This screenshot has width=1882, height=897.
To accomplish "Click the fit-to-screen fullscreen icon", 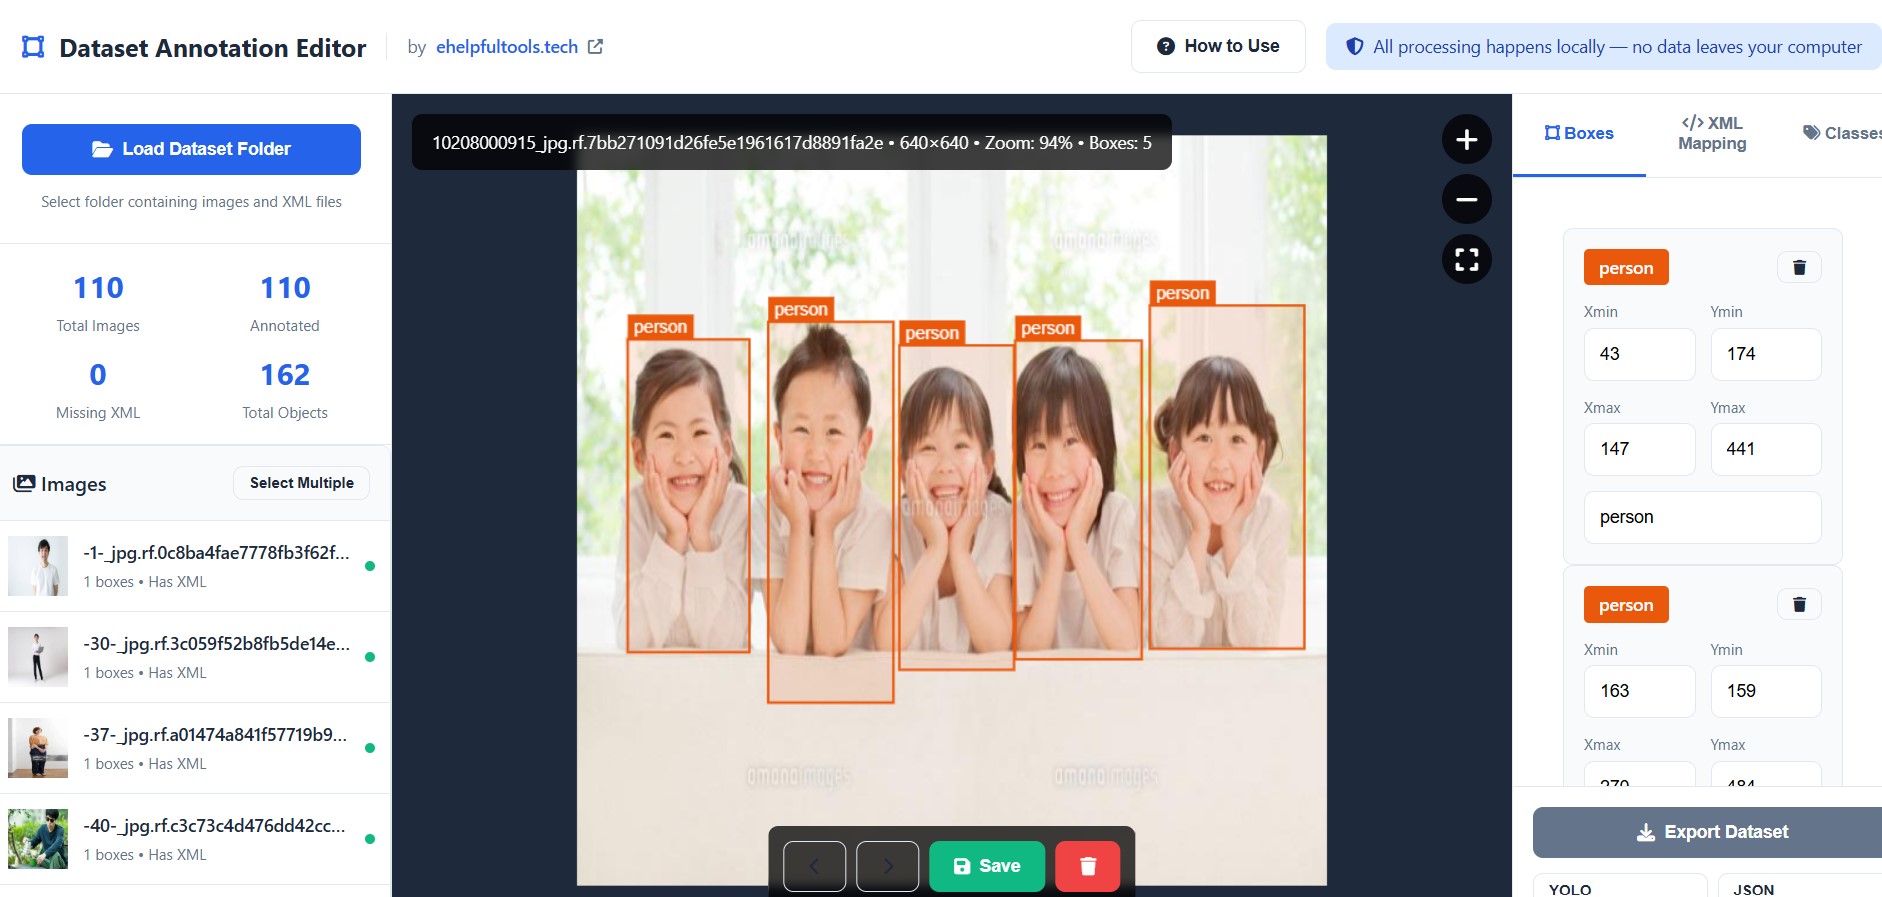I will [1466, 260].
